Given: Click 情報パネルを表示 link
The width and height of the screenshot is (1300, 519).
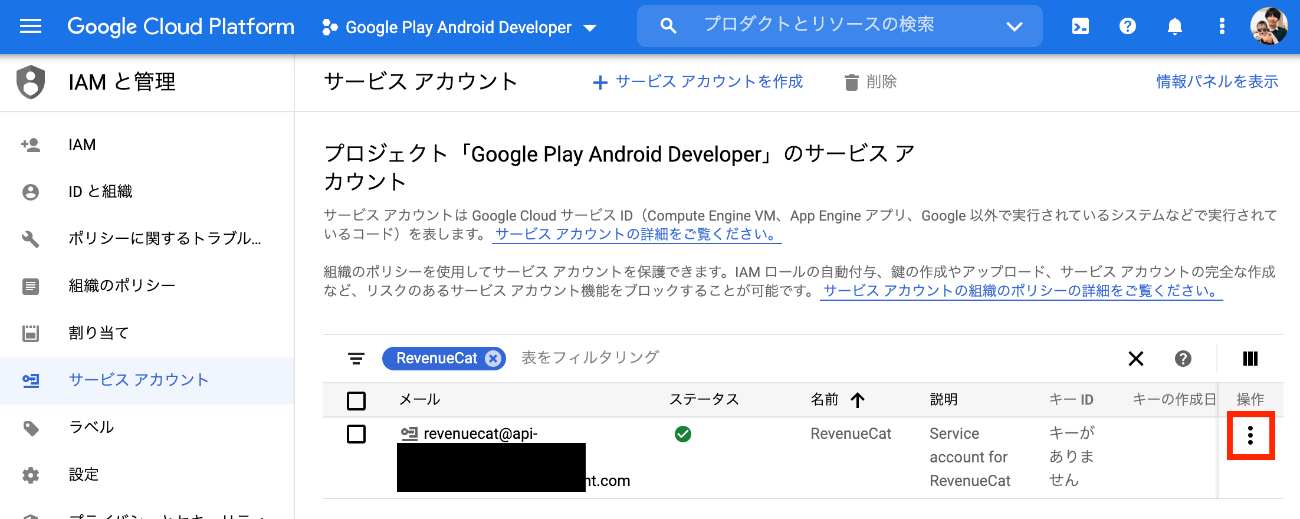Looking at the screenshot, I should tap(1217, 82).
